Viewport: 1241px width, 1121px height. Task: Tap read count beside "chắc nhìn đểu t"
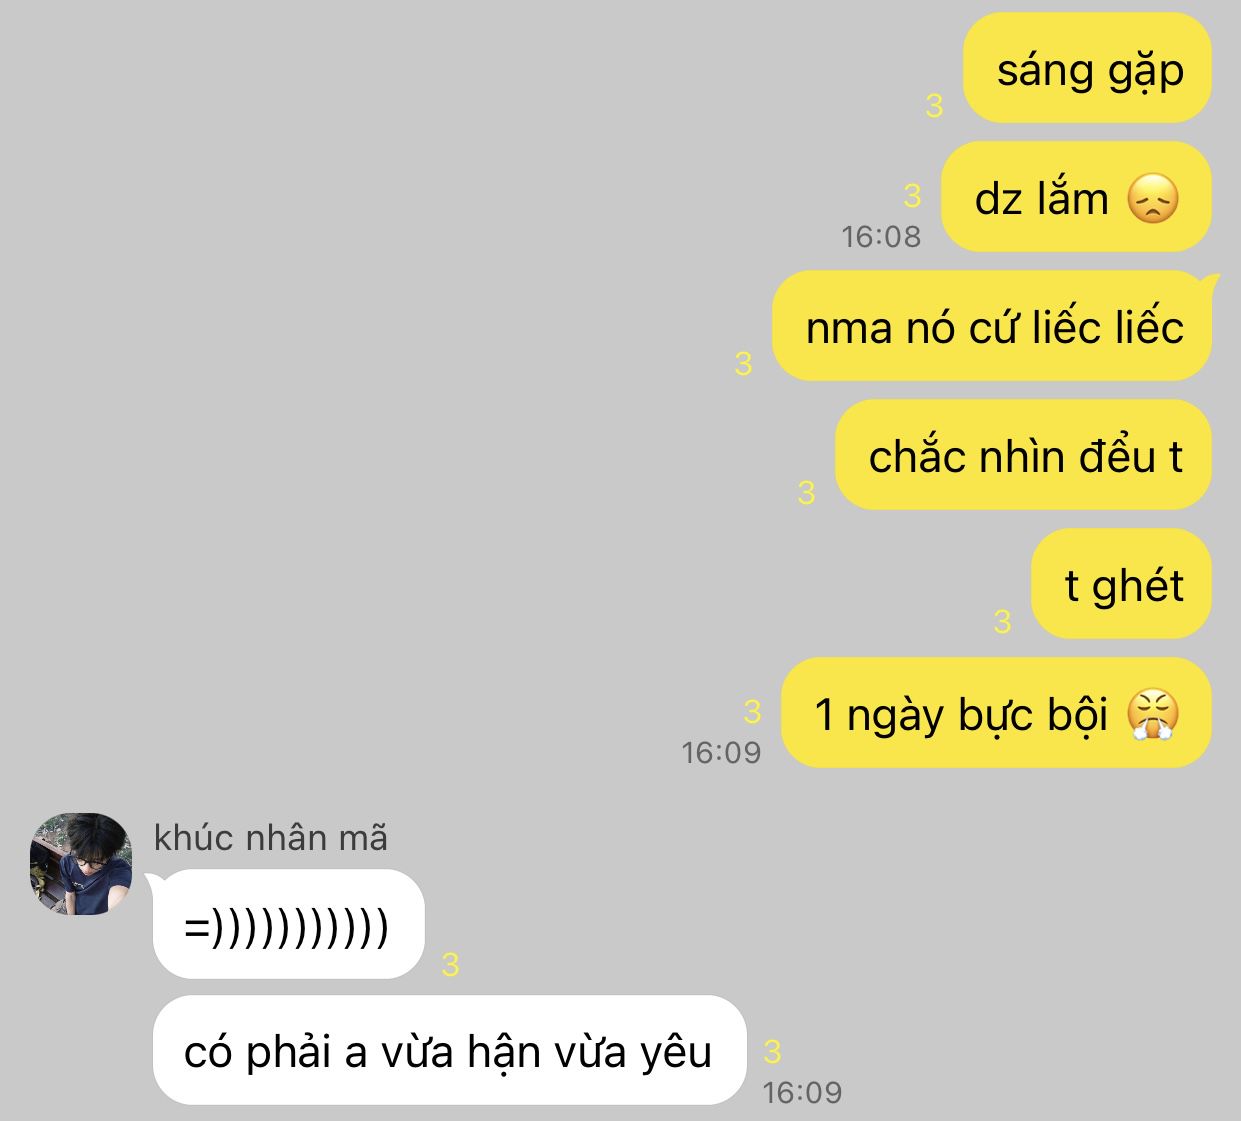[x=806, y=492]
